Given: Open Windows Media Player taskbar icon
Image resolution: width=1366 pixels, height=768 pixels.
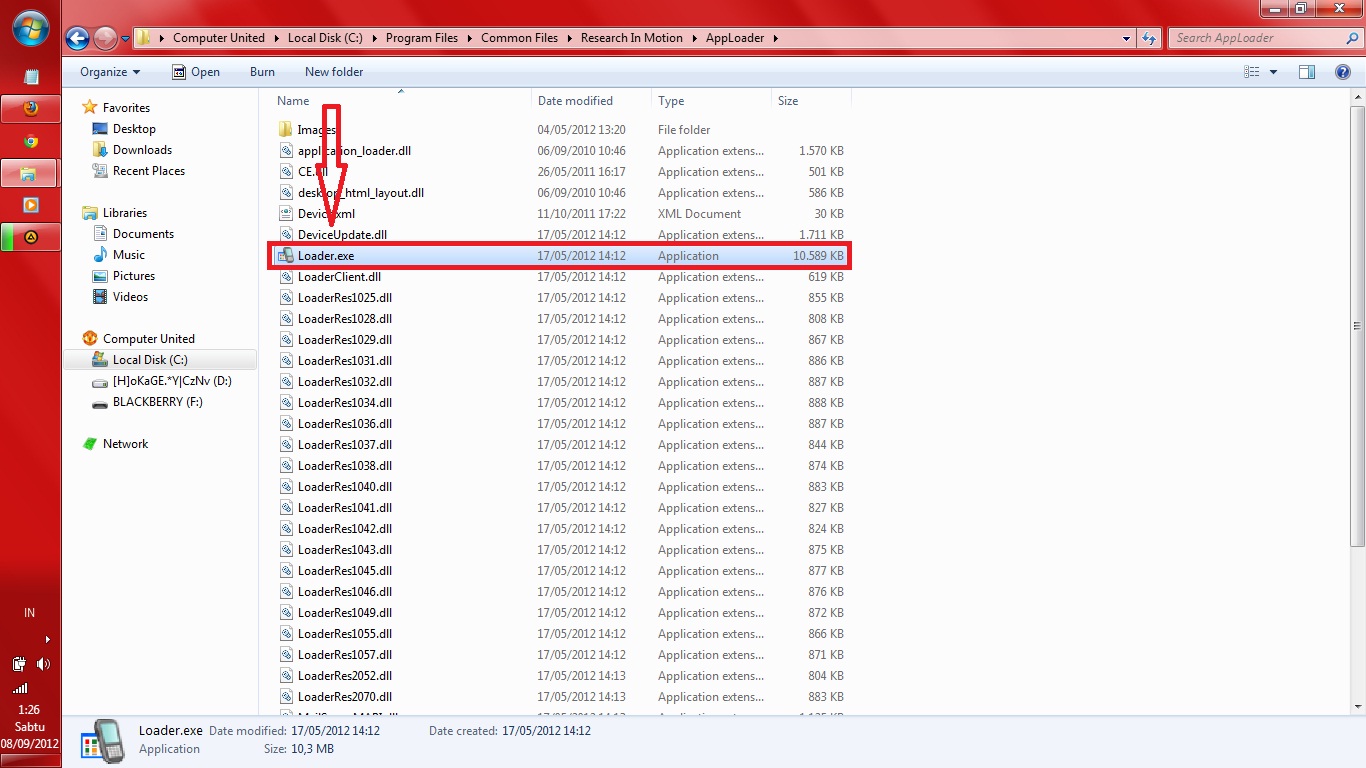Looking at the screenshot, I should point(30,205).
